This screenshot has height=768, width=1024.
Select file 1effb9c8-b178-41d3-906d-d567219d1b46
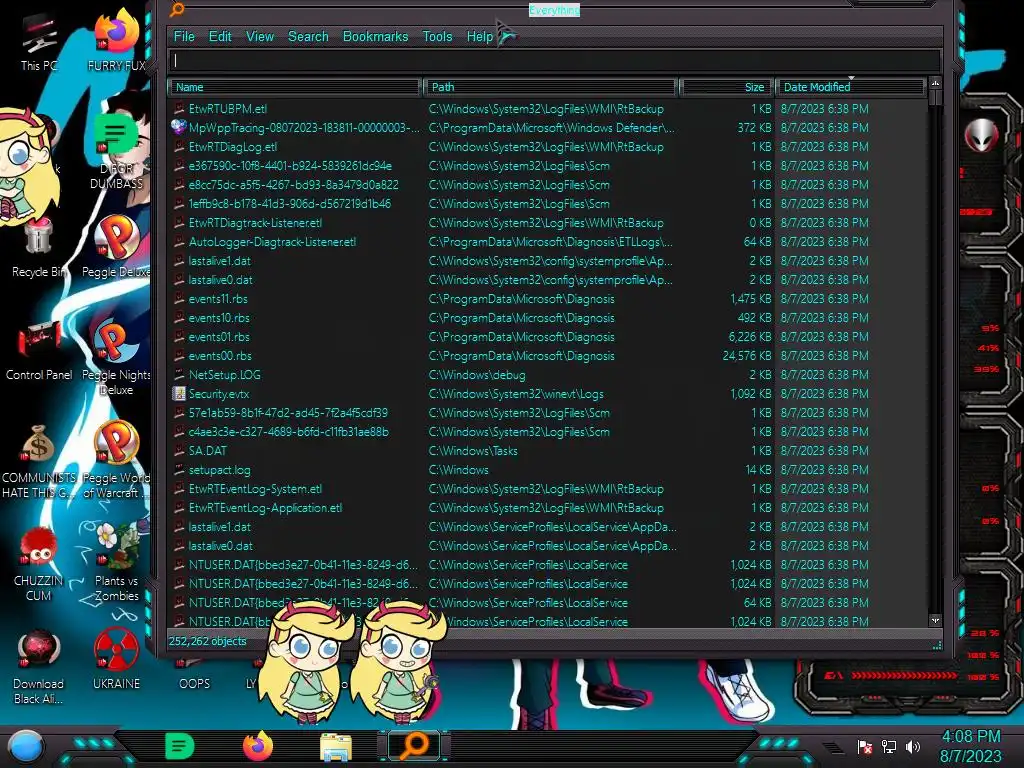(x=289, y=204)
